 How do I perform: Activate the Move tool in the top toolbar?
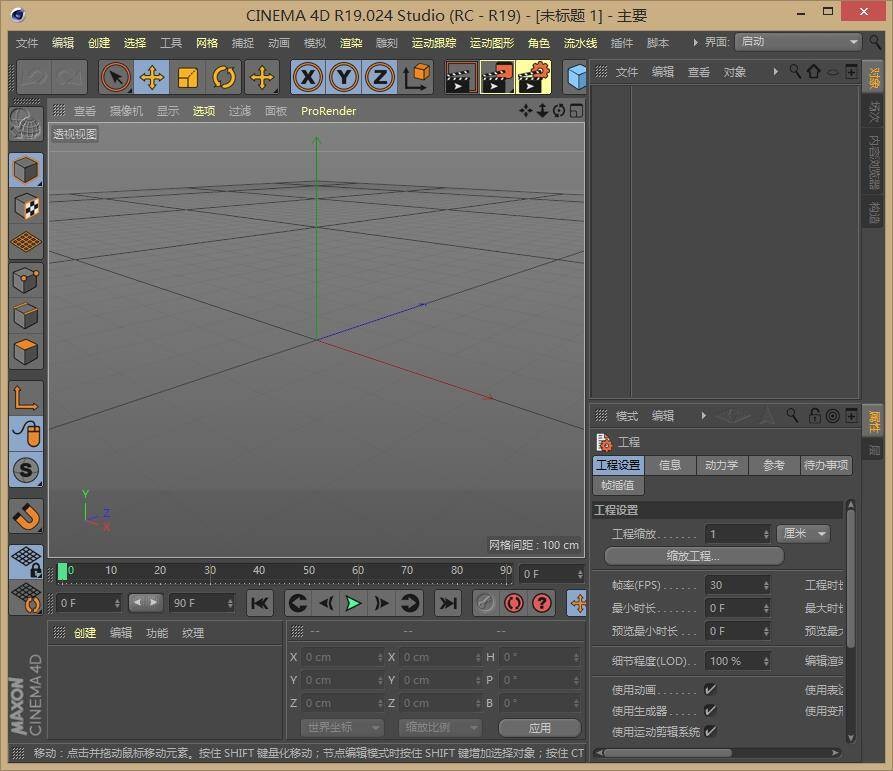152,77
